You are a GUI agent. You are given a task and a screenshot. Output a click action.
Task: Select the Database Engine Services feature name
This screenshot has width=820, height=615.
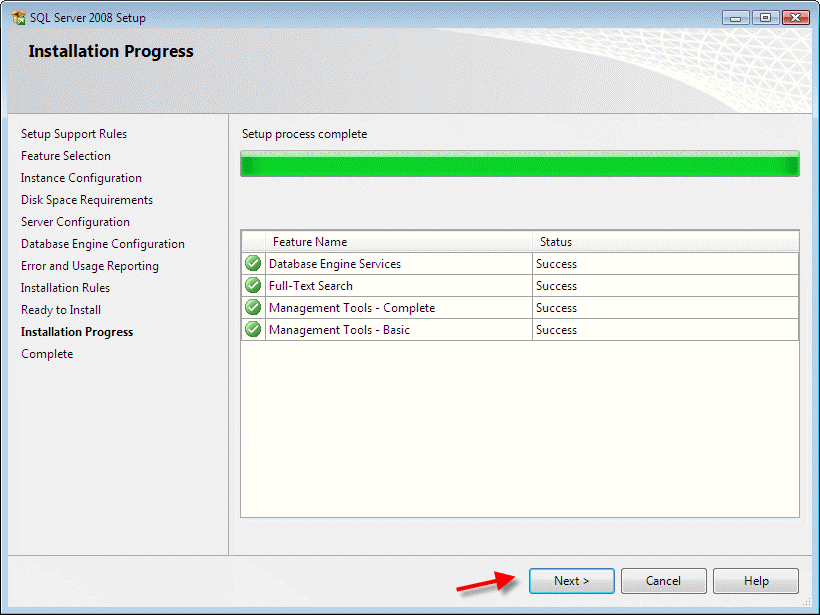(335, 264)
